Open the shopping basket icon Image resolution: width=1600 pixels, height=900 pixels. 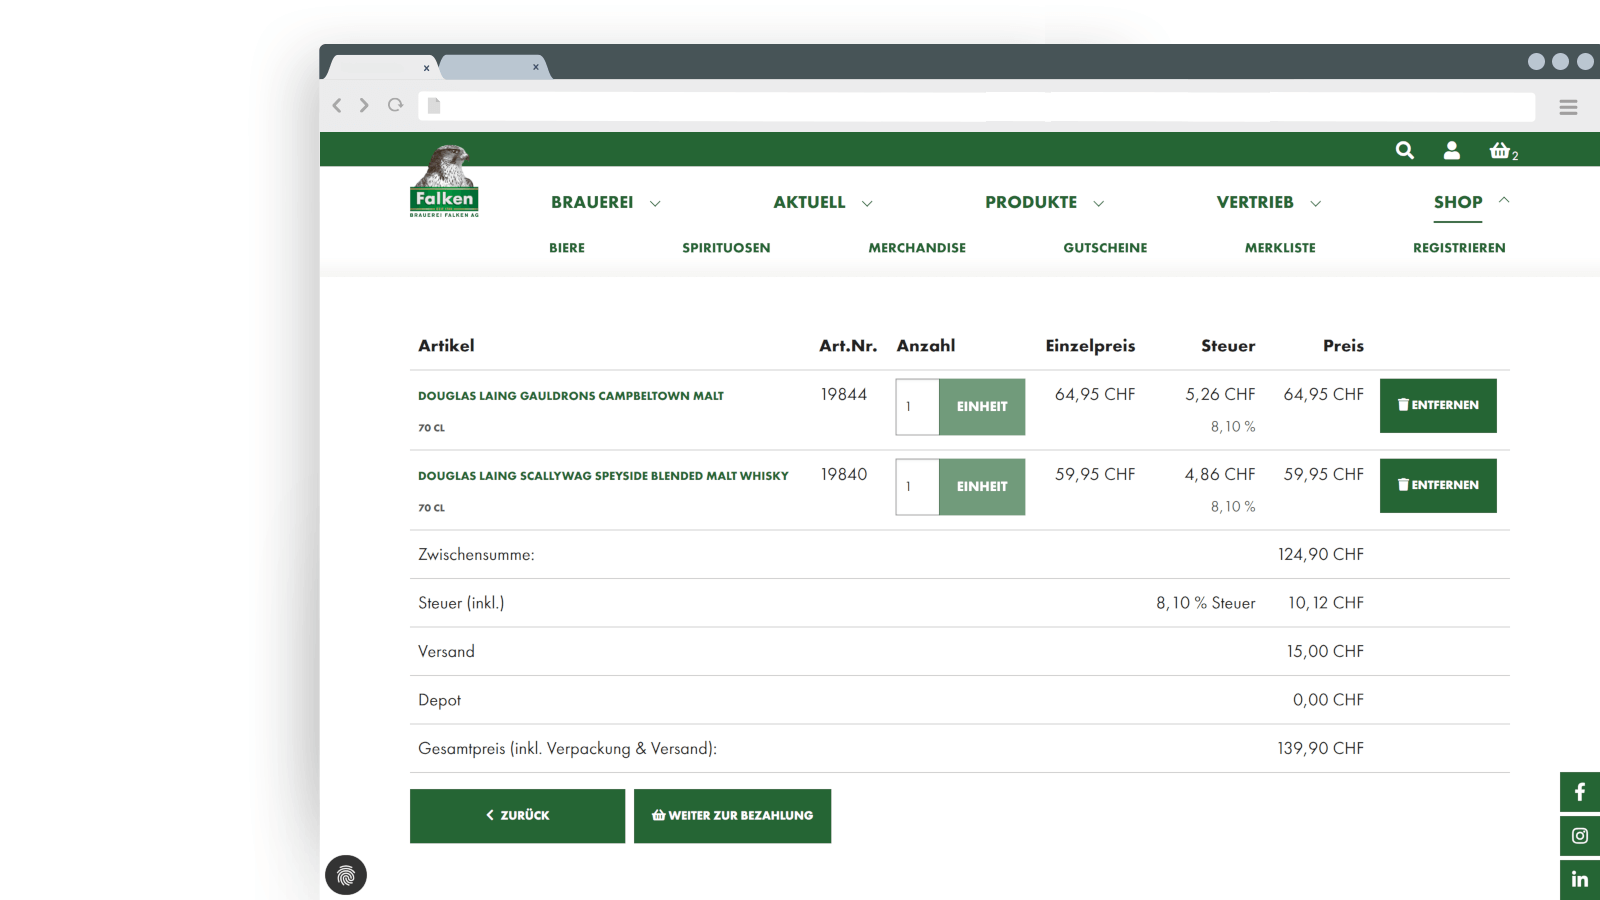point(1500,150)
